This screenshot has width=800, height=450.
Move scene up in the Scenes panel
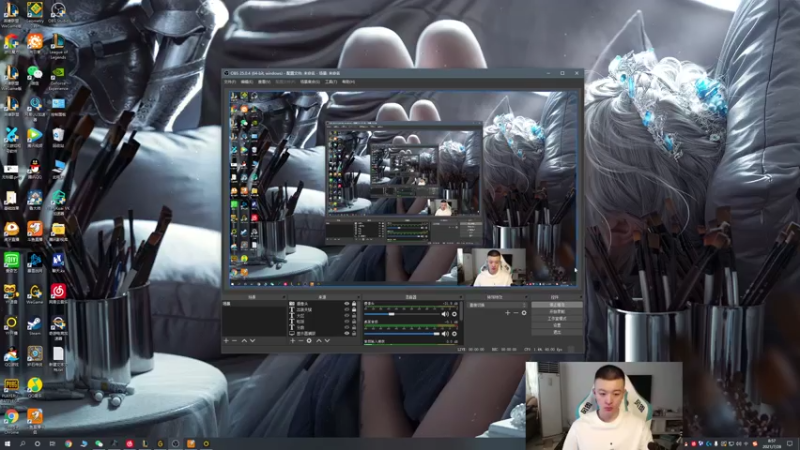click(244, 340)
